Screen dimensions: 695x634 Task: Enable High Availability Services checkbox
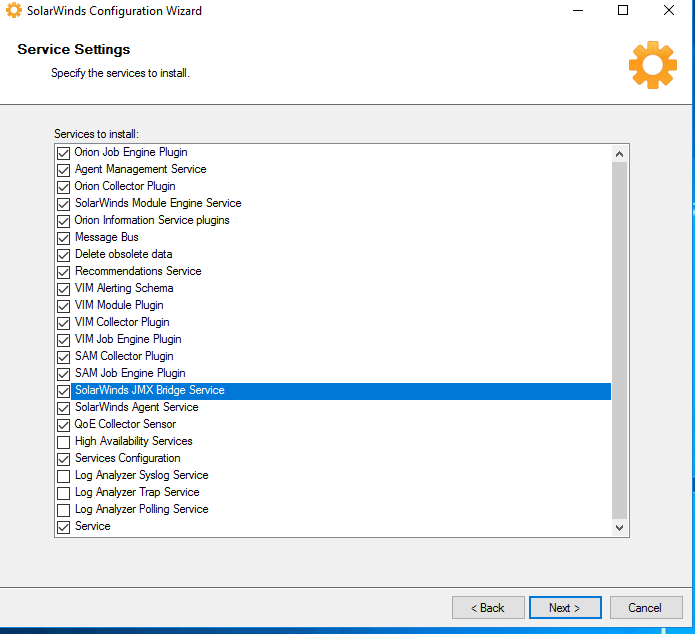(x=63, y=442)
